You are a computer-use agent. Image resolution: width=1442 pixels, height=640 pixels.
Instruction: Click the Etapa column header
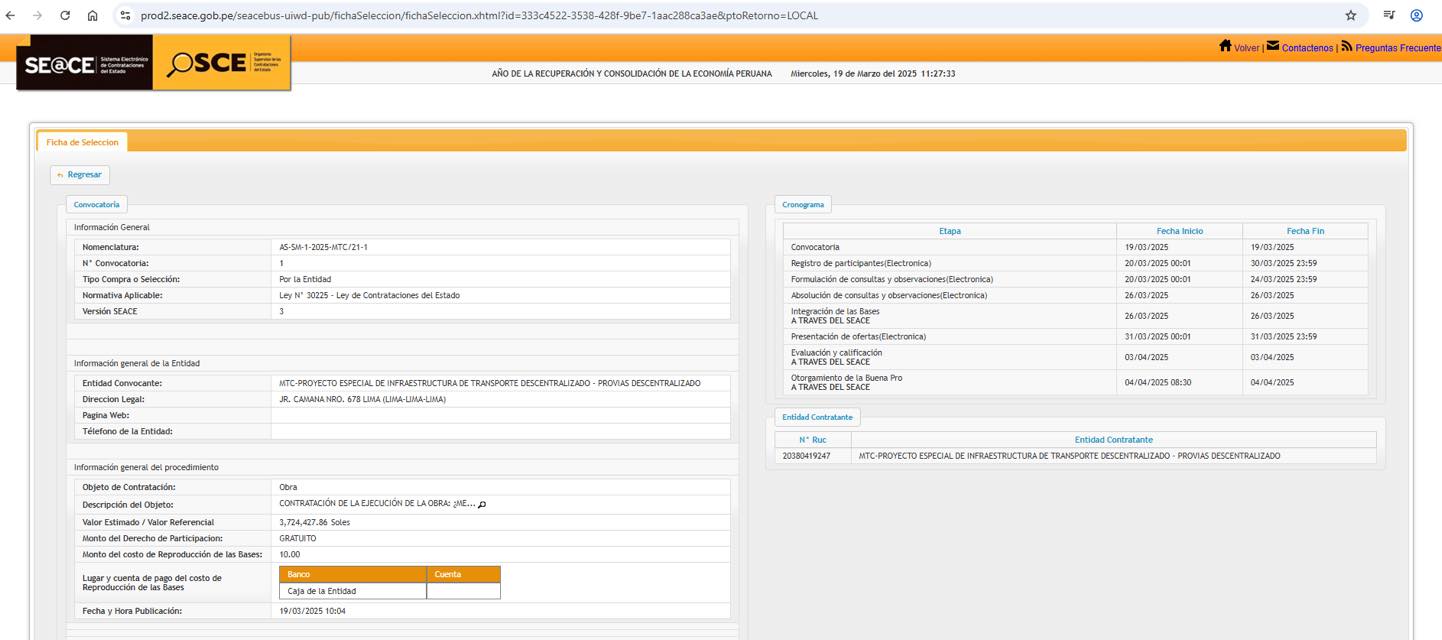(x=950, y=231)
